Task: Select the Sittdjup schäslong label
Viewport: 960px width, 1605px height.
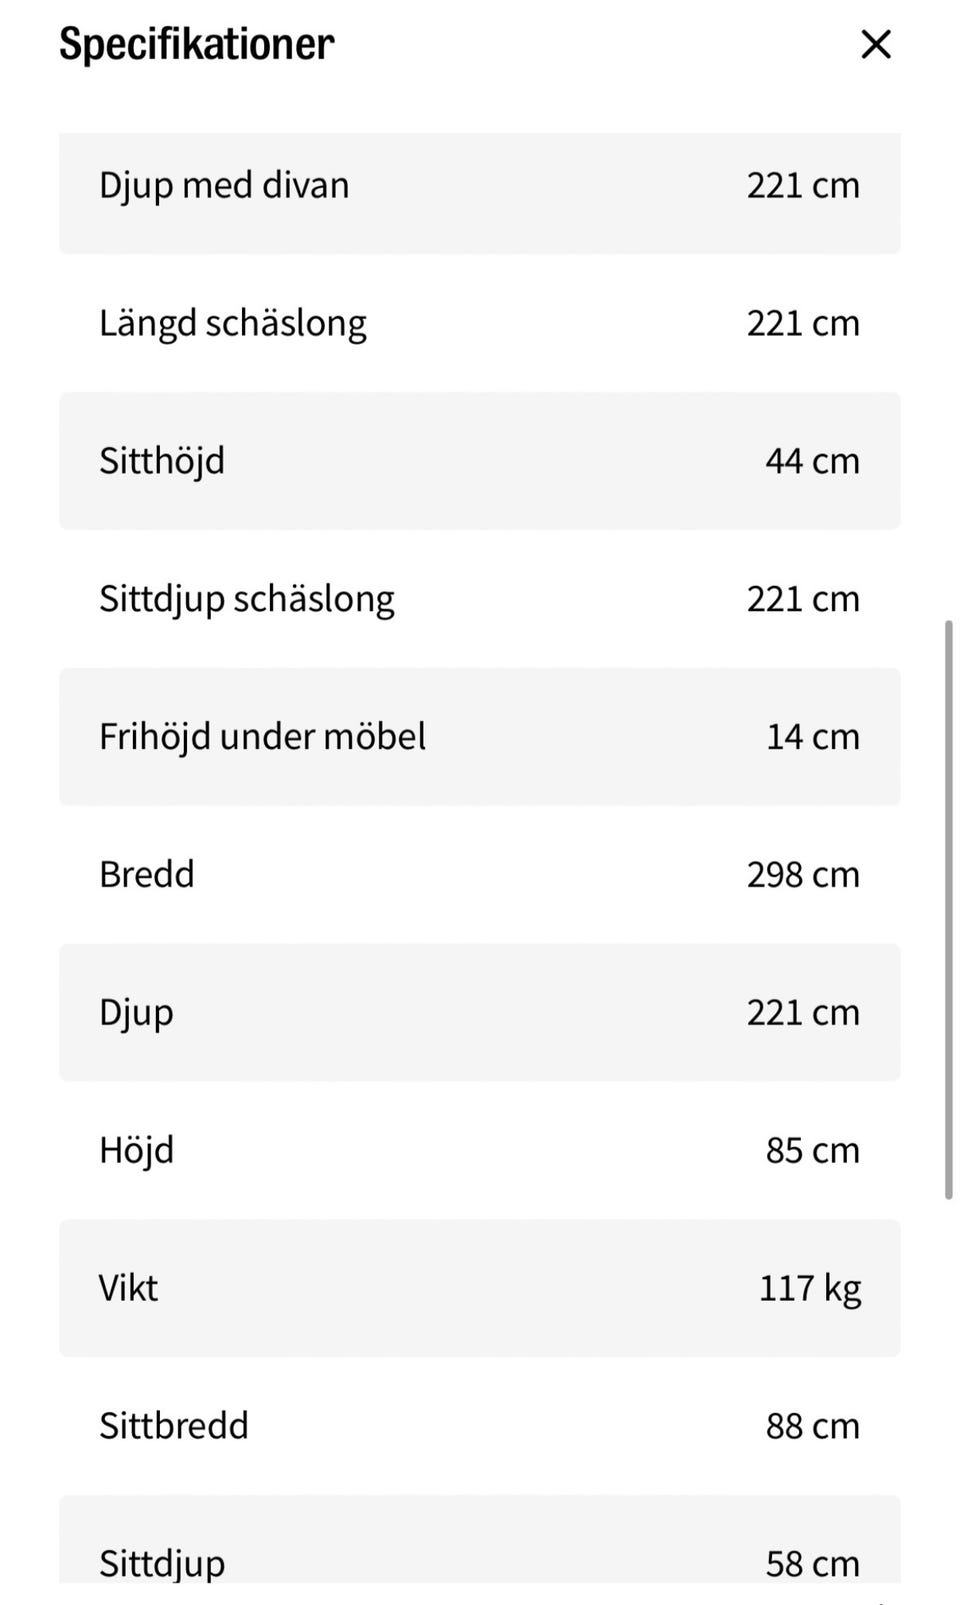Action: 246,599
